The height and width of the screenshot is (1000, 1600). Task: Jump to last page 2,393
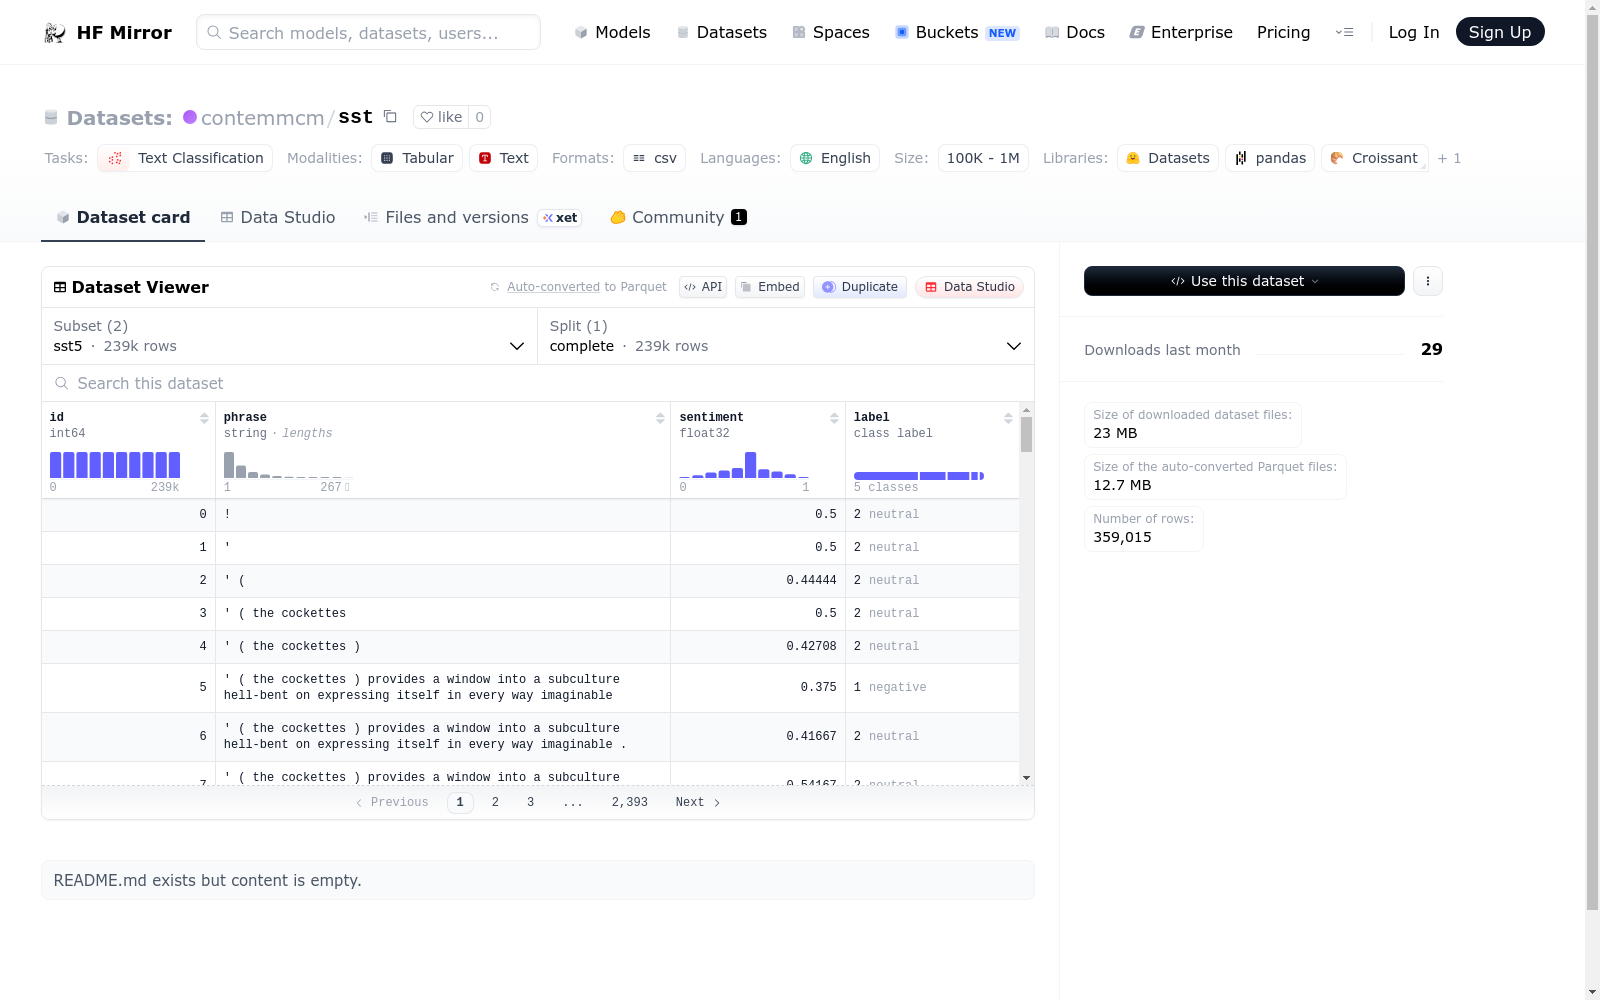(x=629, y=802)
